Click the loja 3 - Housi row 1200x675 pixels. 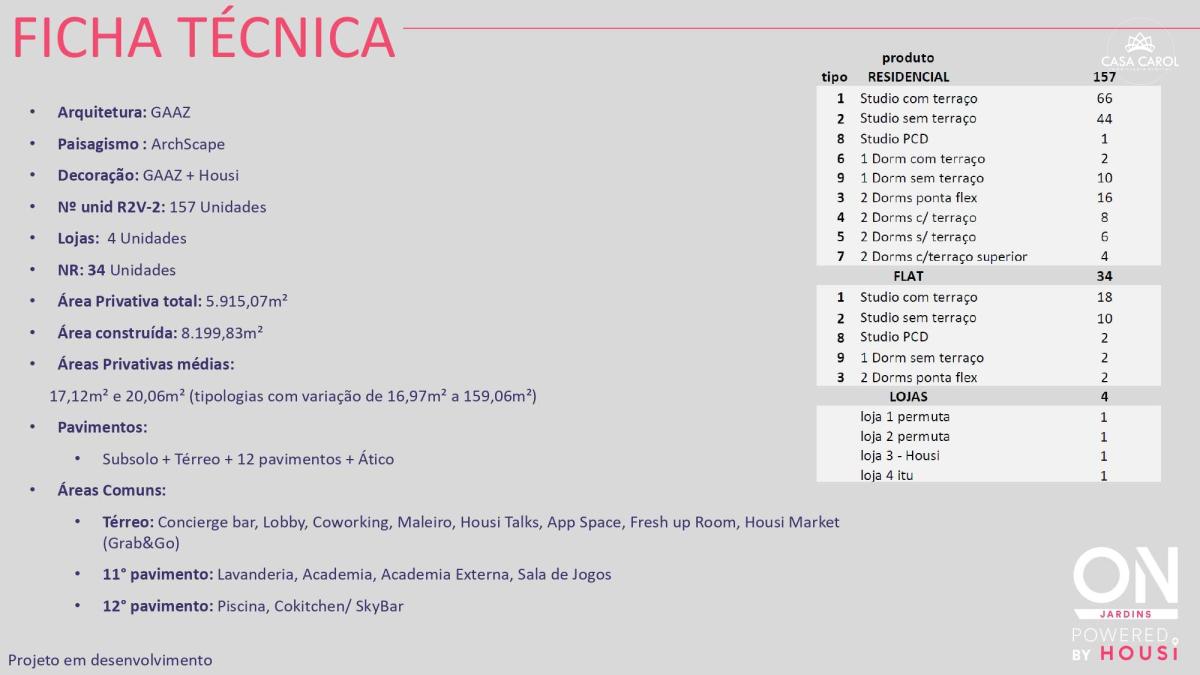click(x=988, y=455)
